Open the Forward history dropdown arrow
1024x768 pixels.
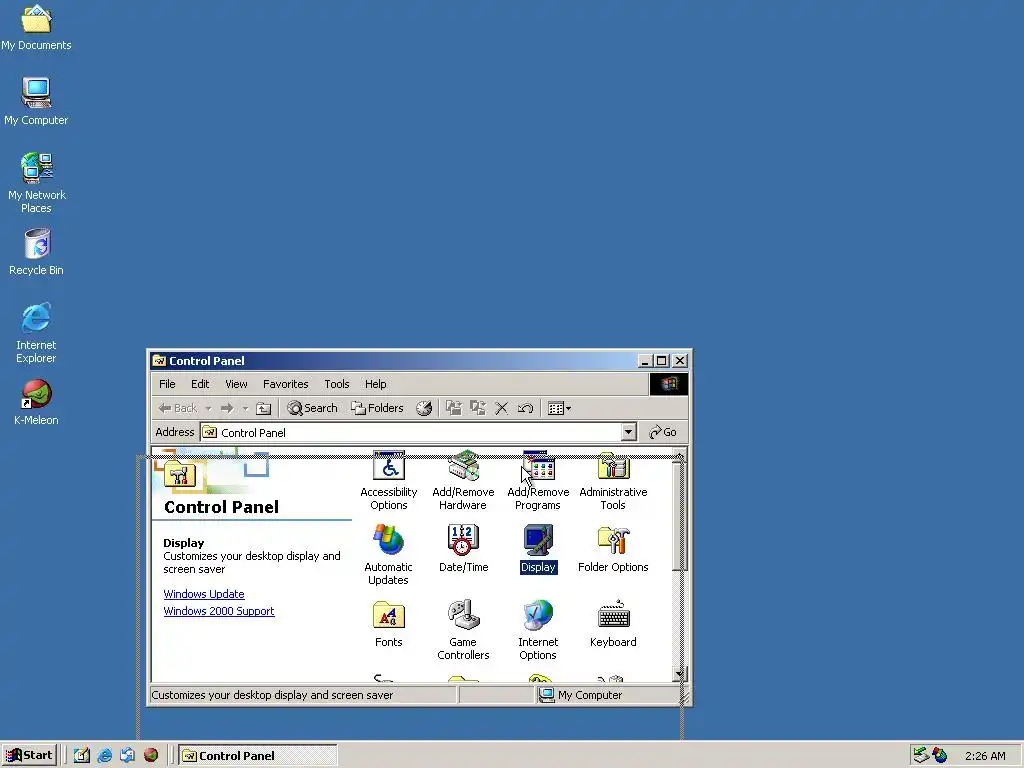pyautogui.click(x=246, y=408)
